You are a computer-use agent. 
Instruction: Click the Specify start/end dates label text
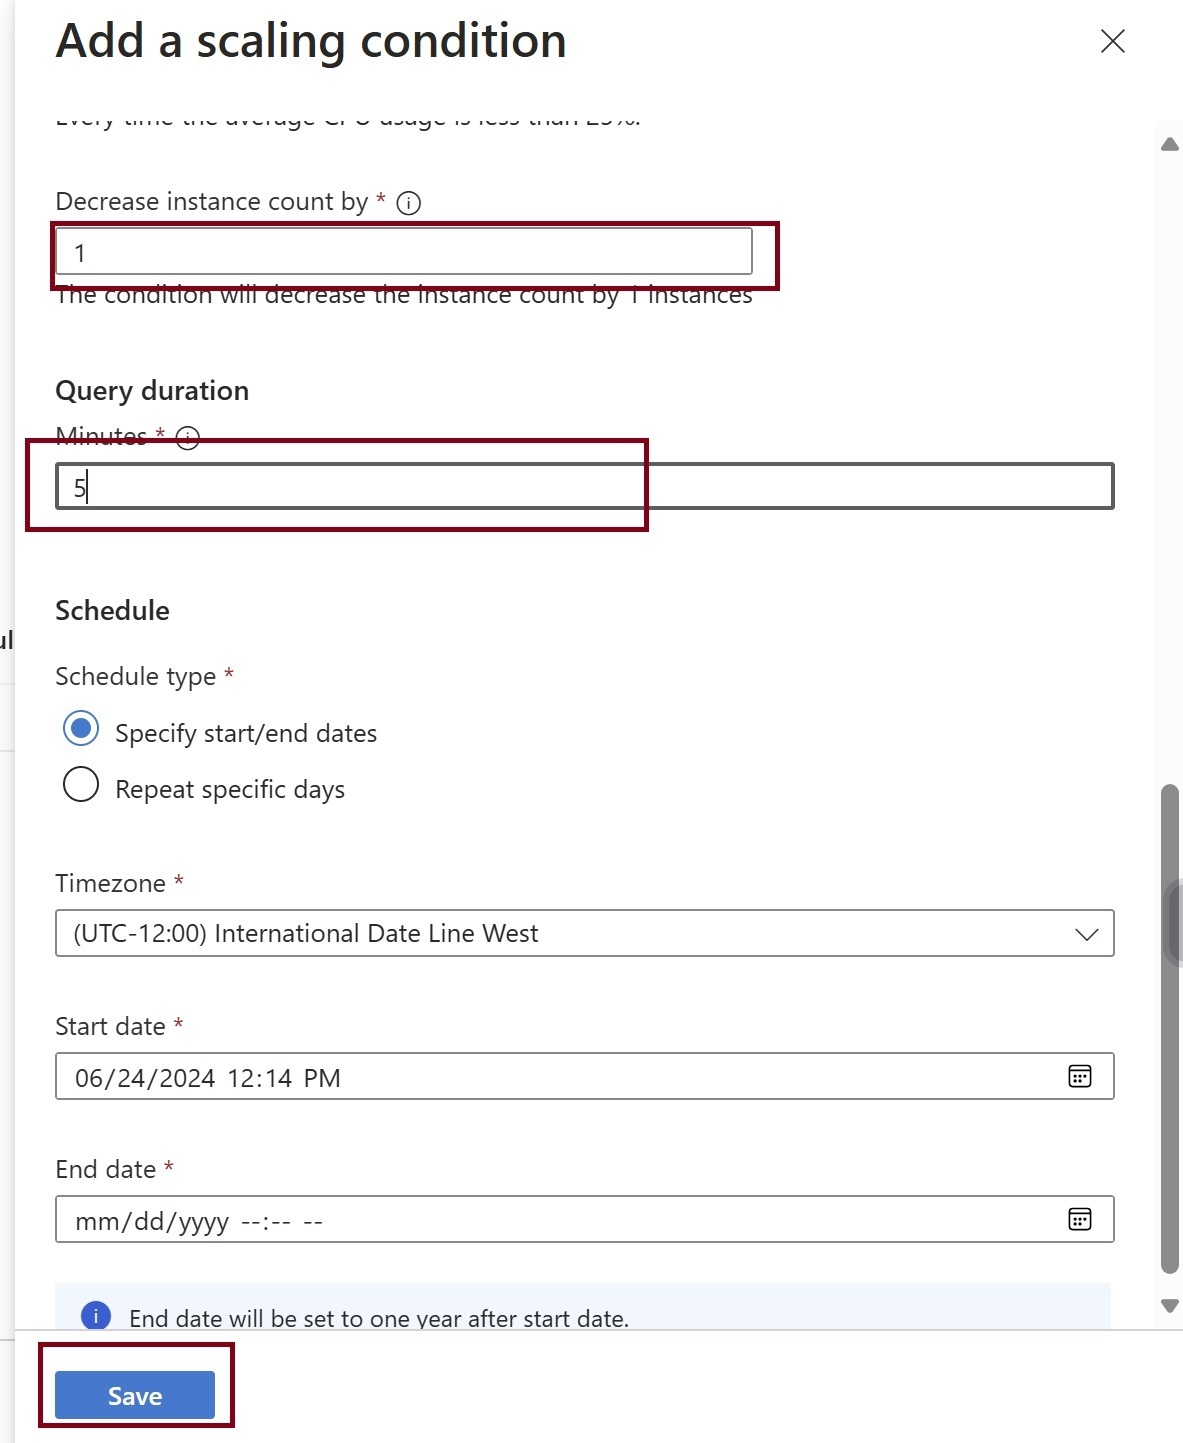pyautogui.click(x=246, y=733)
